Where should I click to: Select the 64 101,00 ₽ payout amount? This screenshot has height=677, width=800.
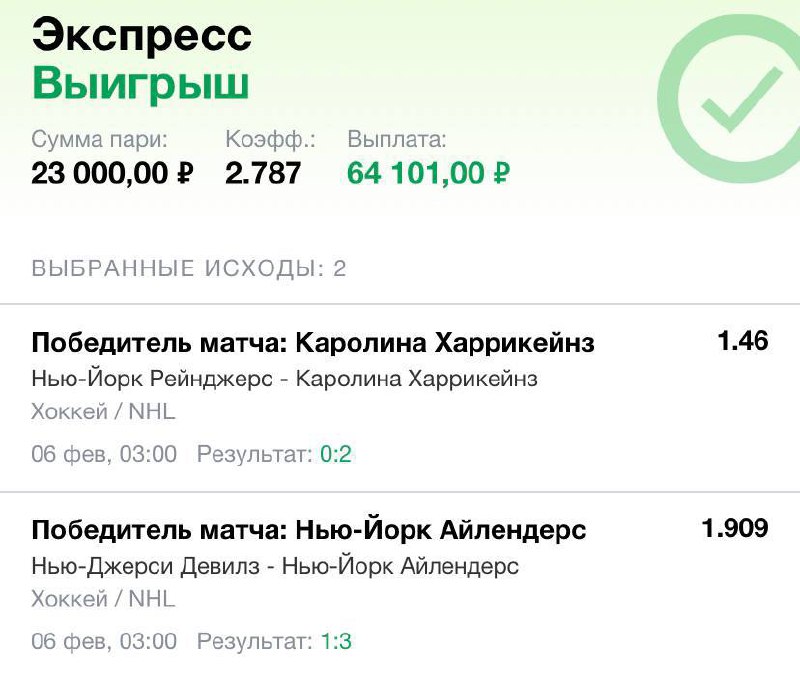pyautogui.click(x=429, y=173)
